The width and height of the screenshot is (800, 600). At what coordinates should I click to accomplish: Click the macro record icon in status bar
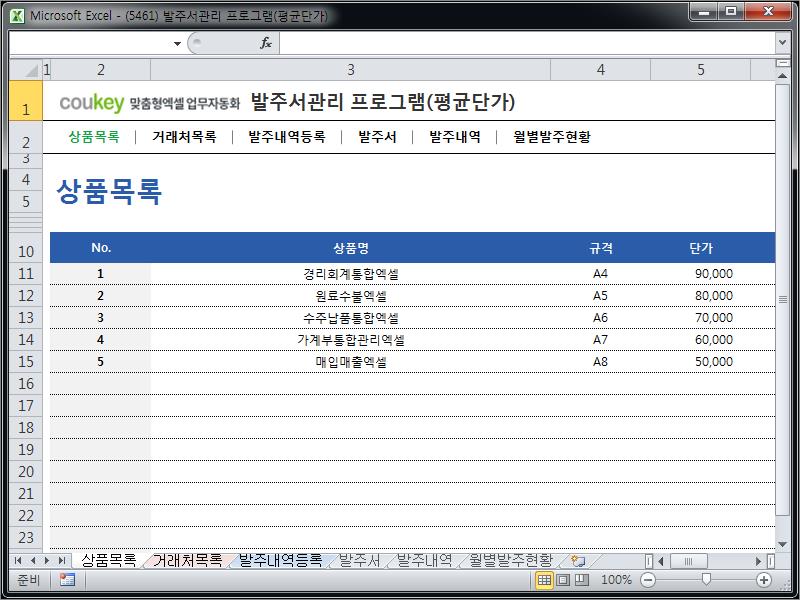67,580
